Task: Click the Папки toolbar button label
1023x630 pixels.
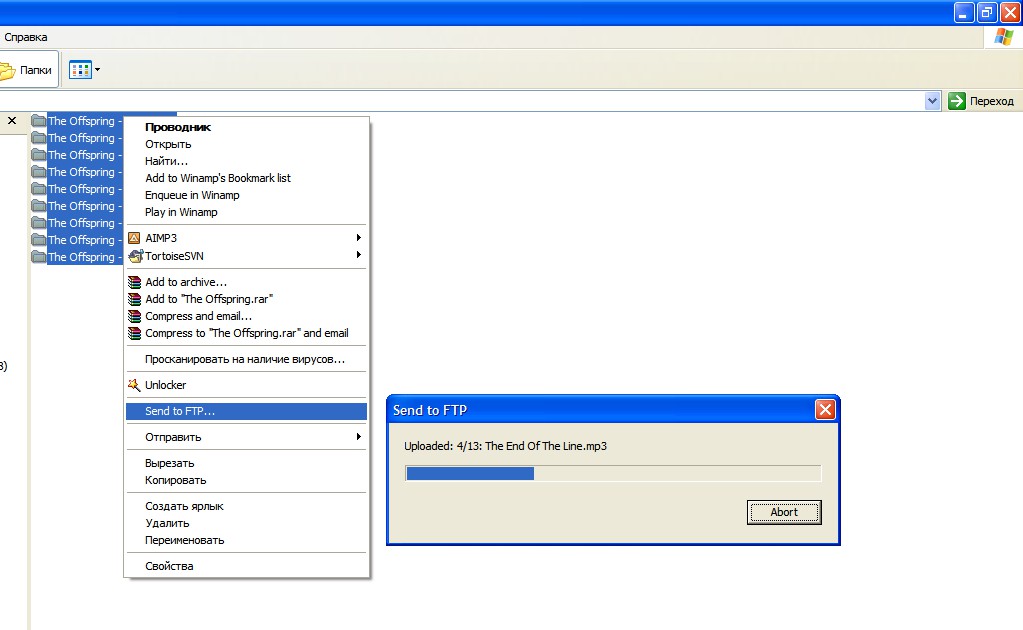Action: click(35, 70)
